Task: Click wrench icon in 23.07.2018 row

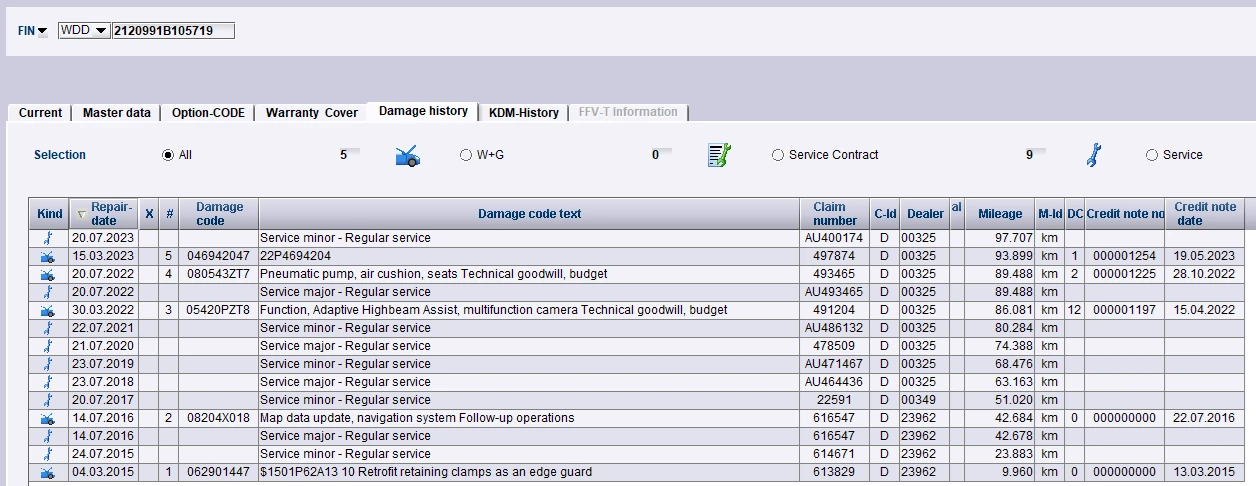Action: 47,382
